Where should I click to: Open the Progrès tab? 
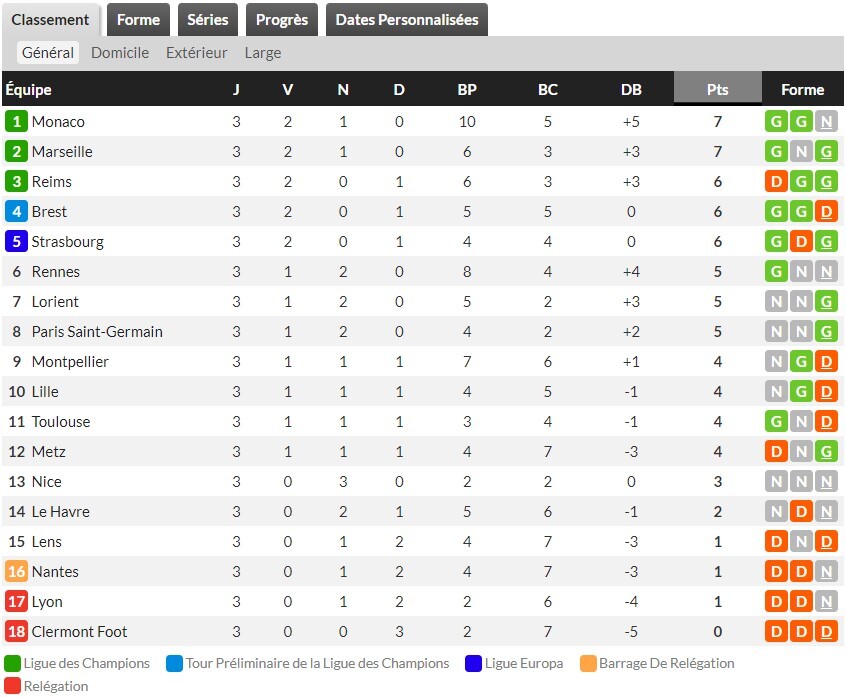pos(282,20)
